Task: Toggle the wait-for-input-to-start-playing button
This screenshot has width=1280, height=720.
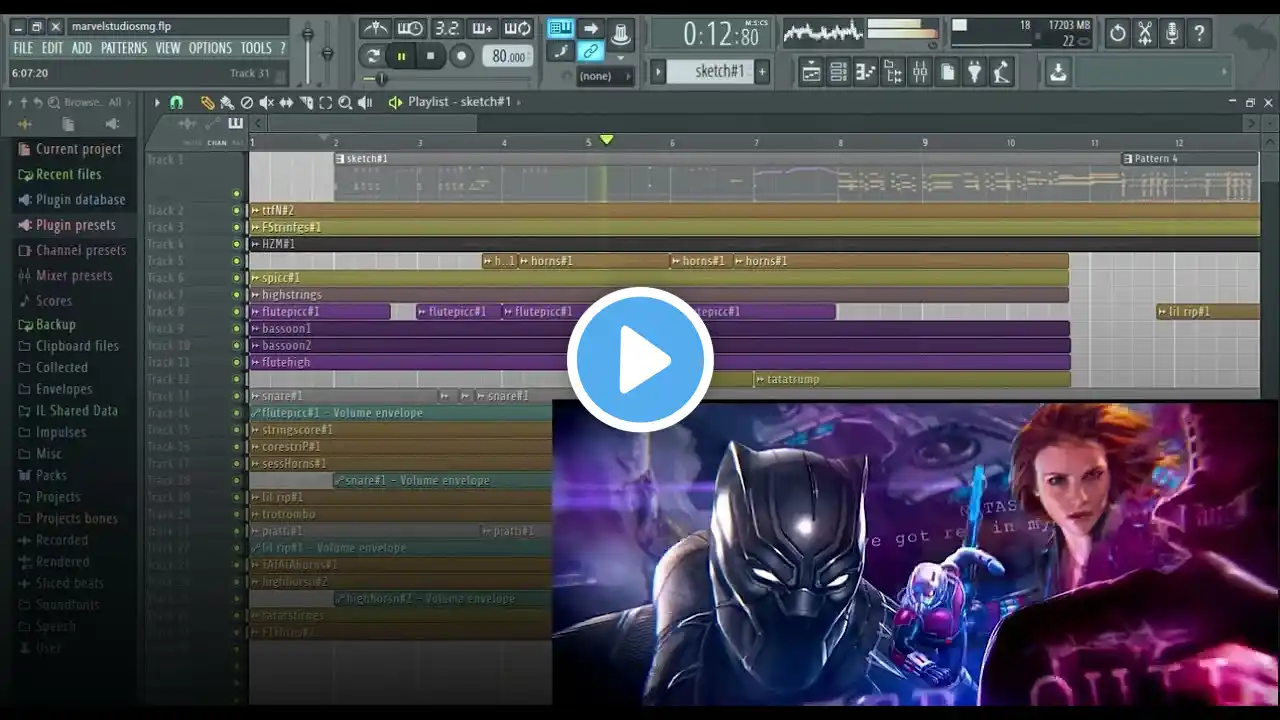Action: 410,29
